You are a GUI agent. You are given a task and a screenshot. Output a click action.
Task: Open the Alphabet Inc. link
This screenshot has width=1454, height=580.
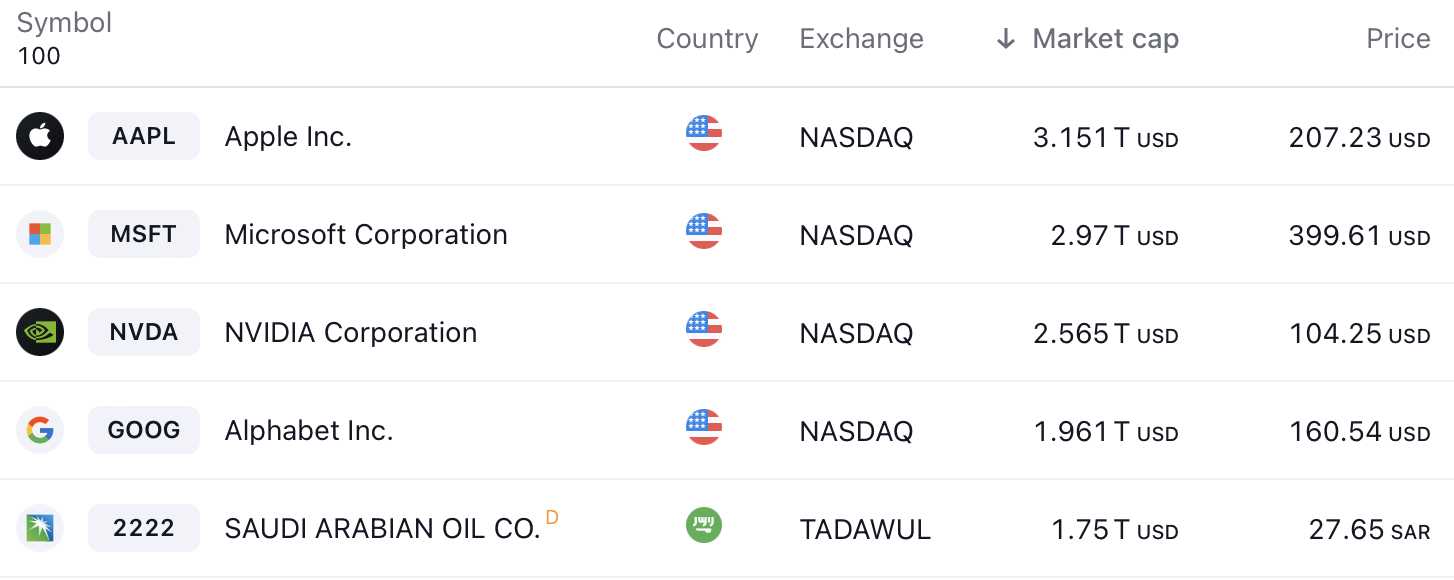pos(309,430)
